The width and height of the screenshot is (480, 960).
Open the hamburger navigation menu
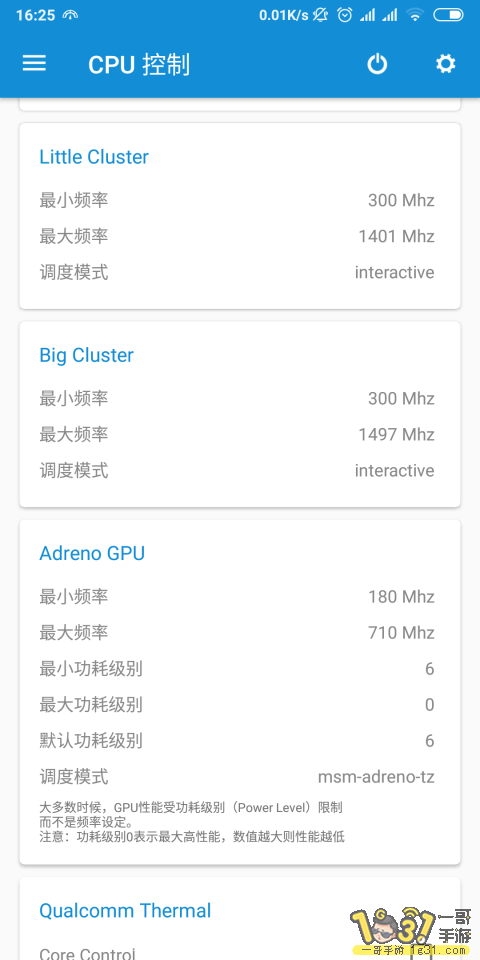coord(34,64)
